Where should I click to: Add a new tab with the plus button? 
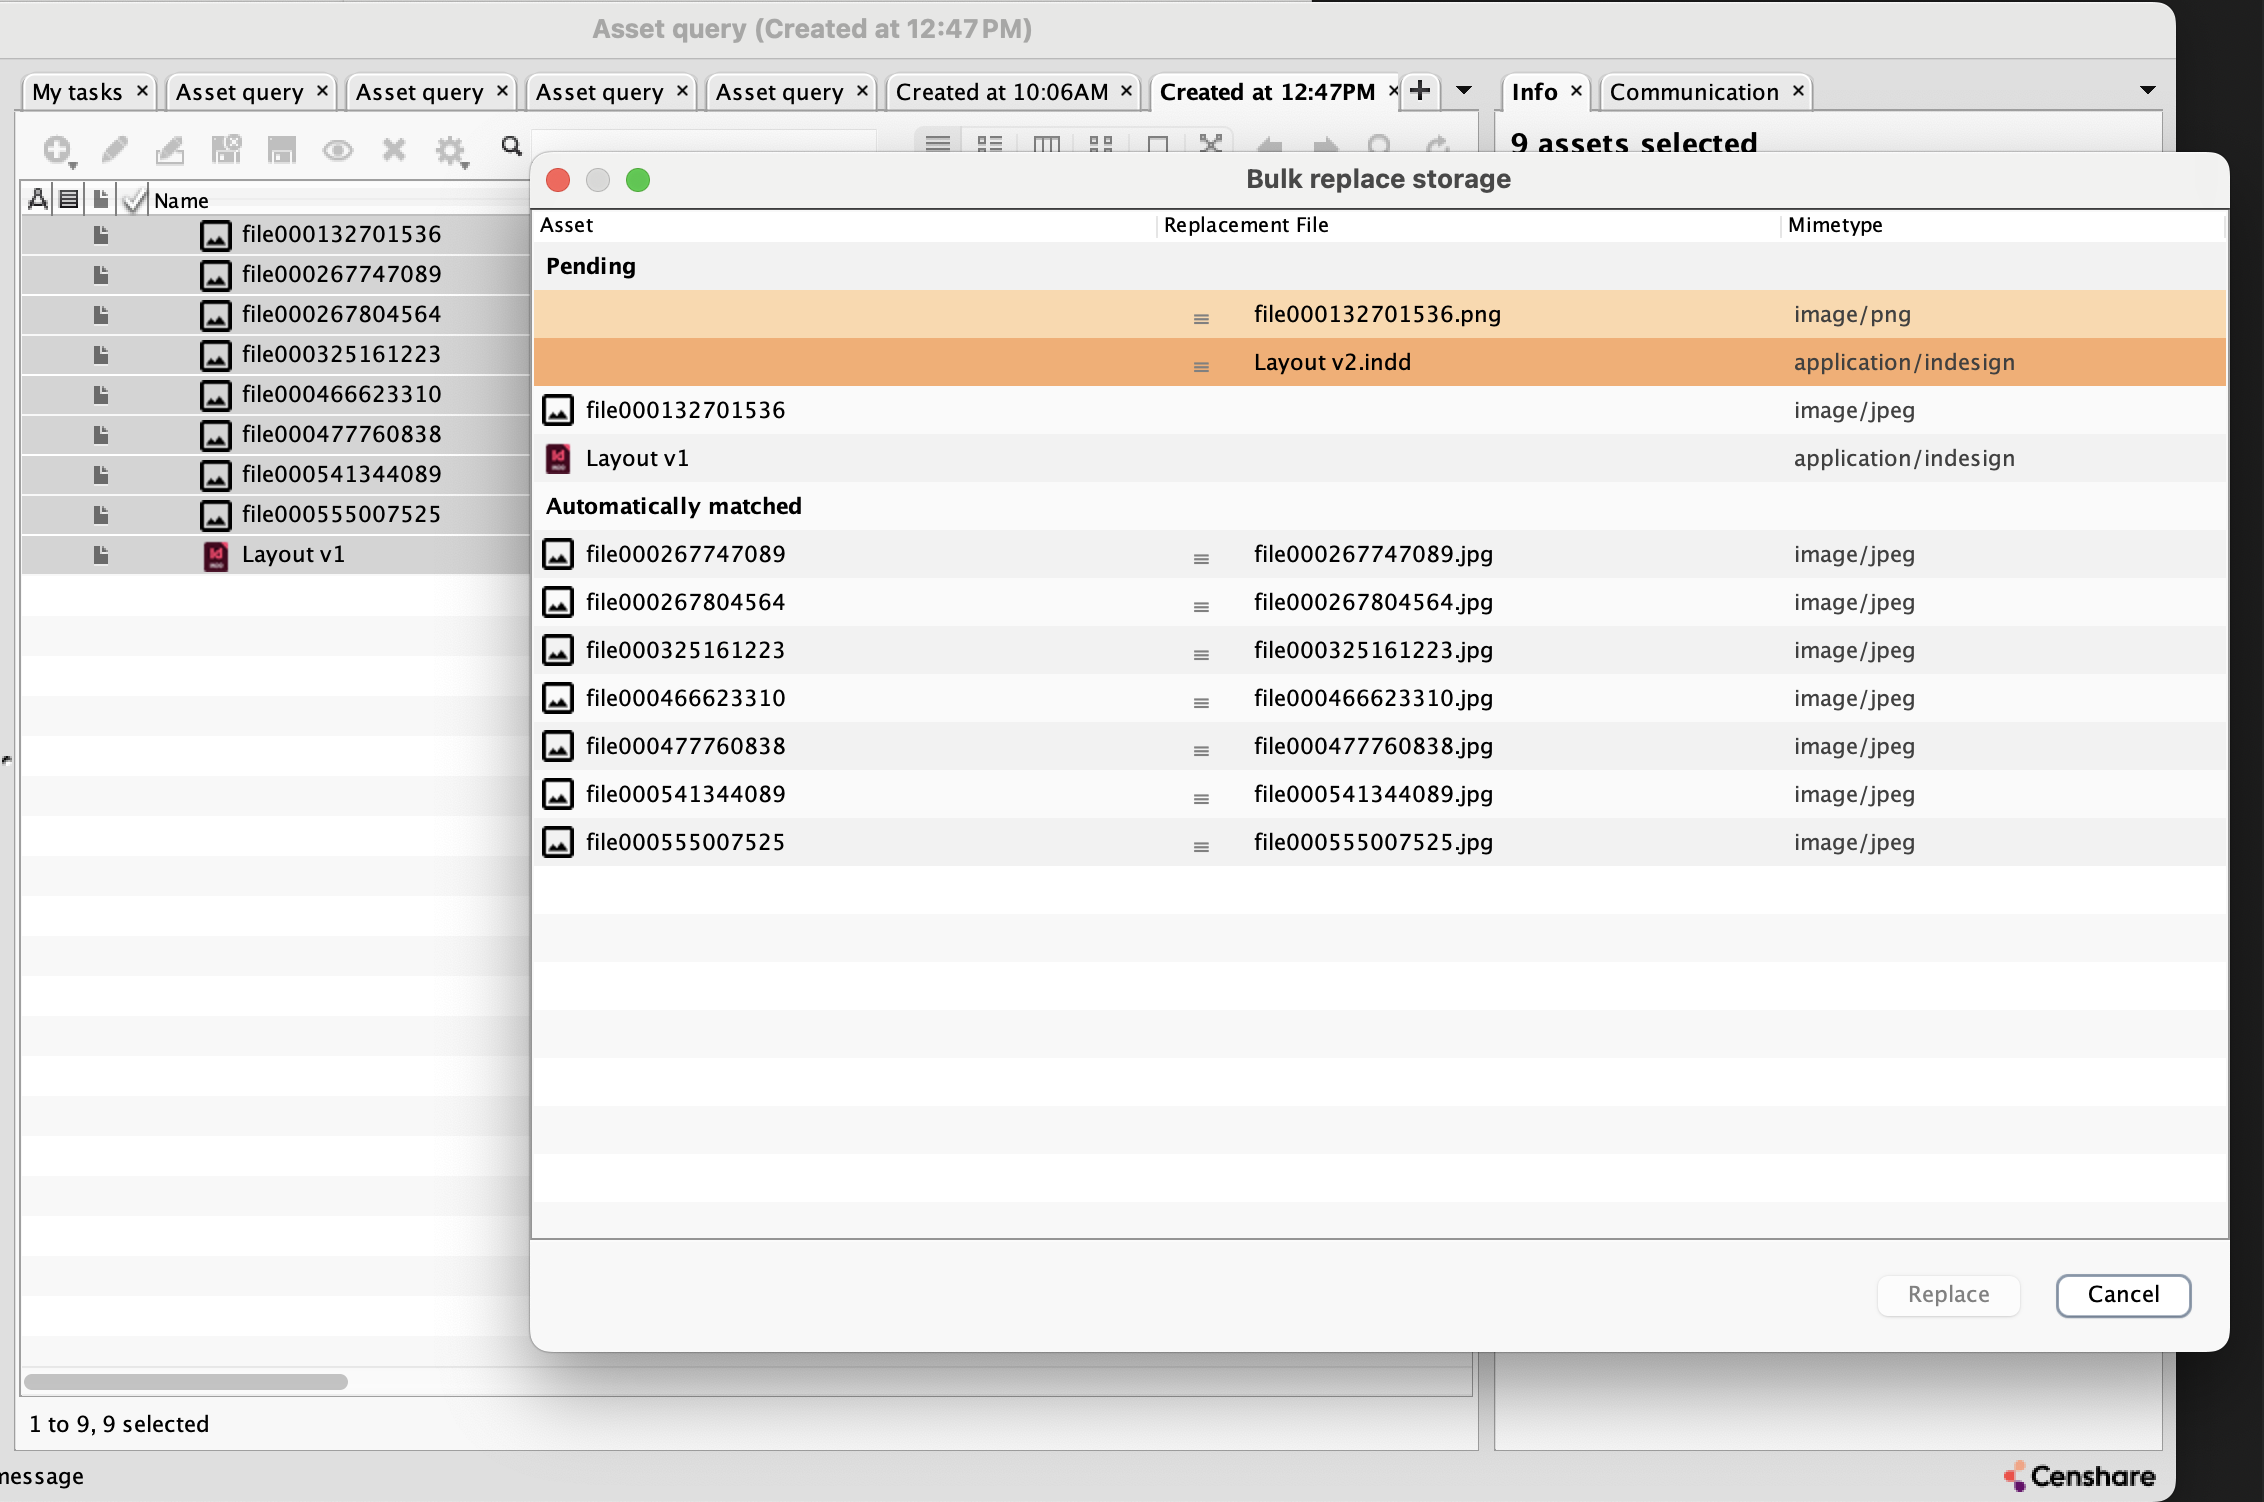(x=1419, y=90)
